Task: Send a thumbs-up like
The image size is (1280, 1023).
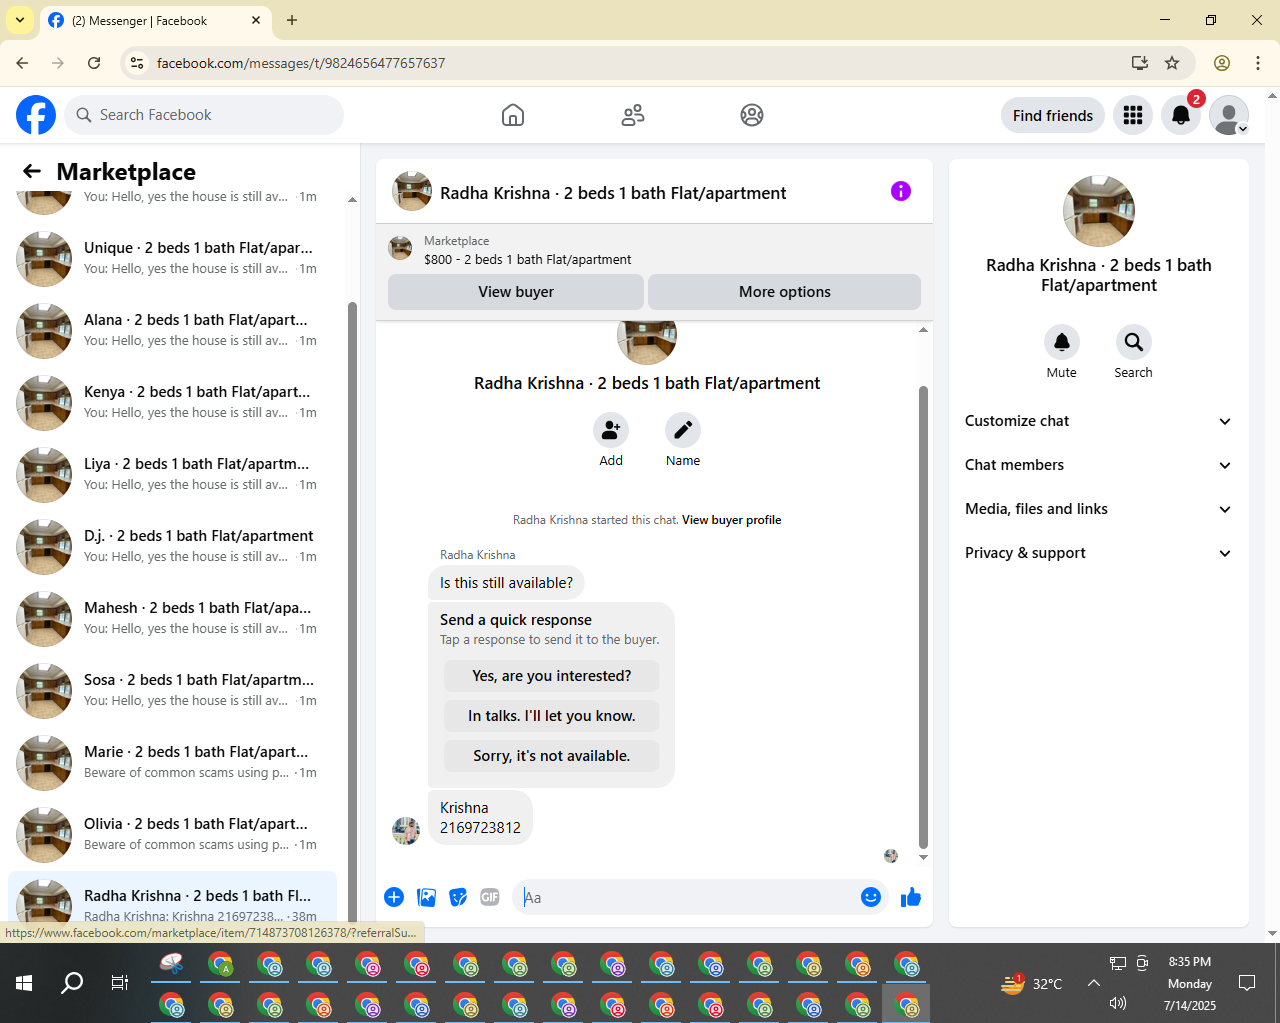Action: pos(911,897)
